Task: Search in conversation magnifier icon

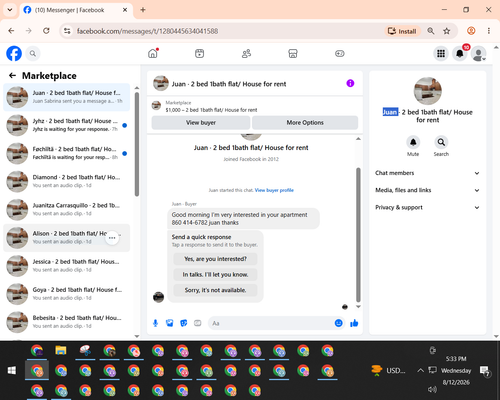Action: pos(441,142)
